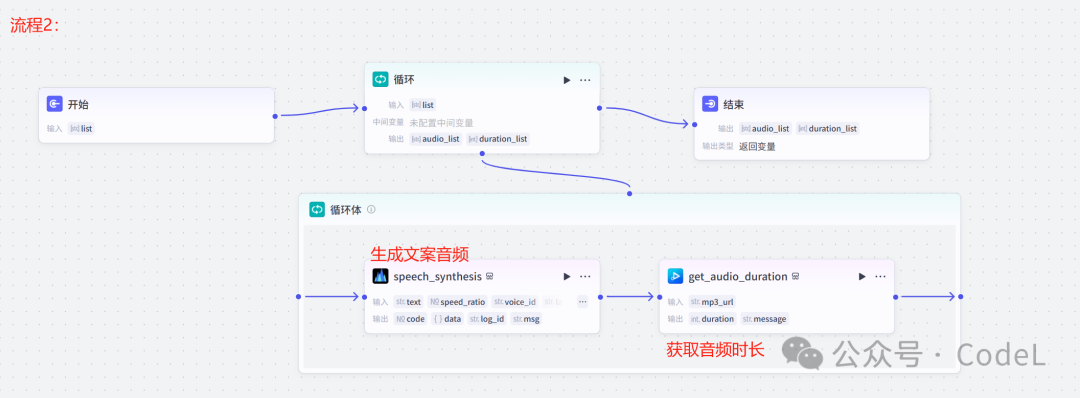This screenshot has width=1080, height=398.
Task: Click plugin badge icon beside get_audio_duration title
Action: pos(795,277)
